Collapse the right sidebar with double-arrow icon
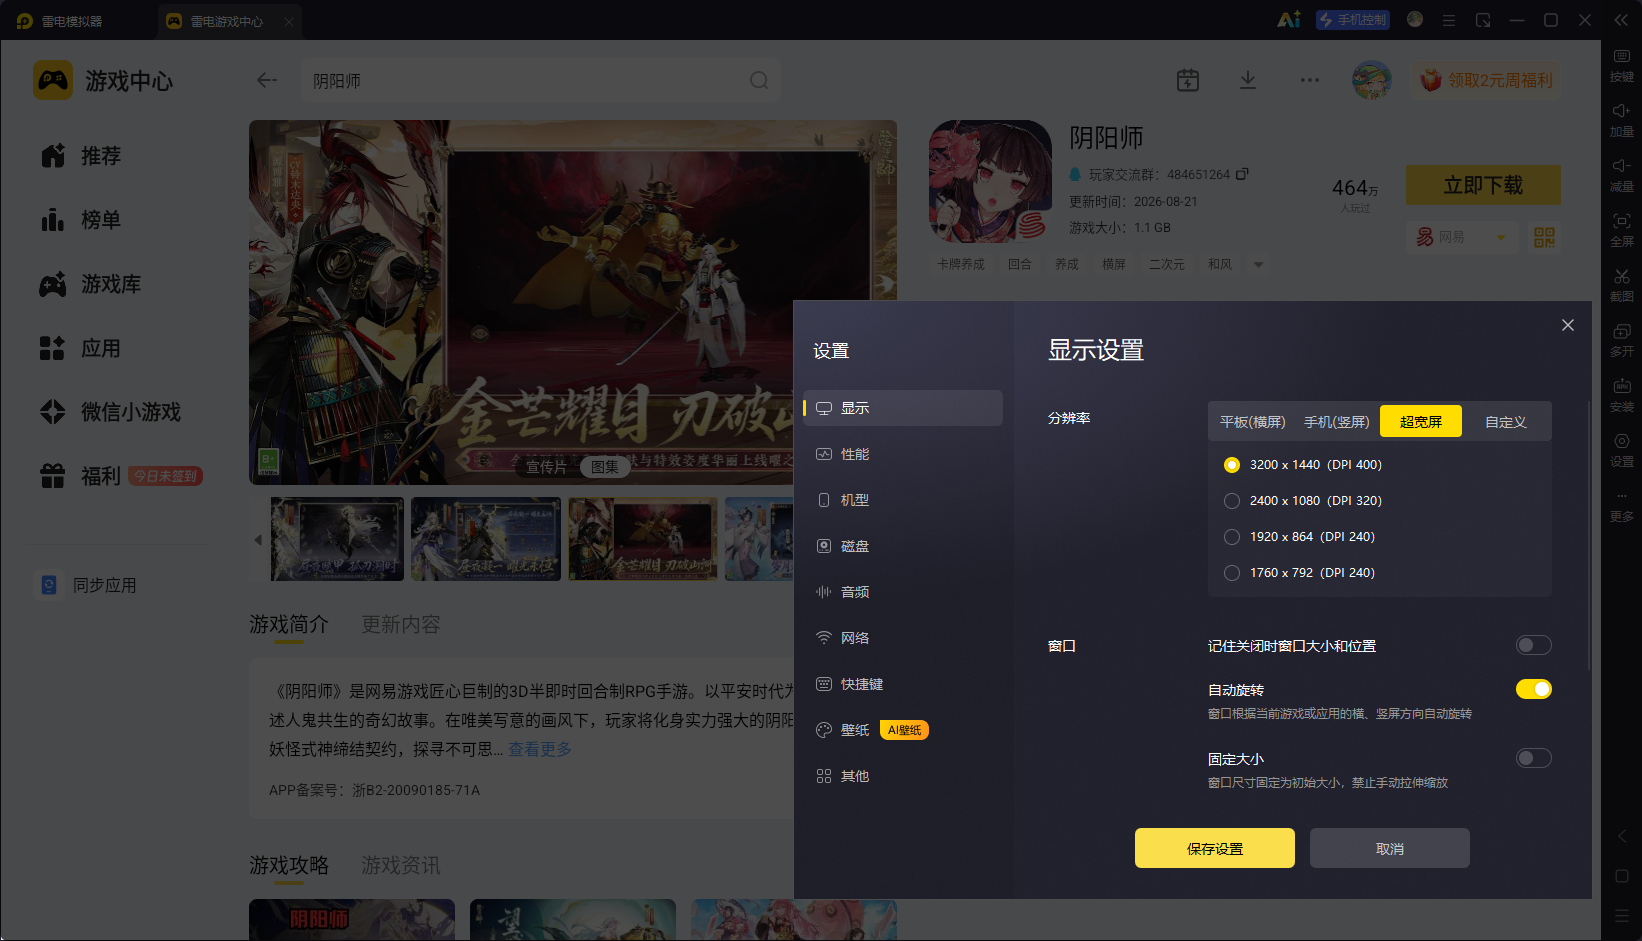This screenshot has width=1642, height=941. (x=1621, y=20)
